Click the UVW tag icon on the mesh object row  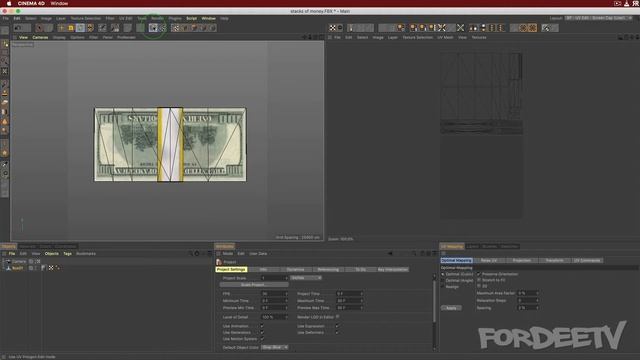[51, 268]
